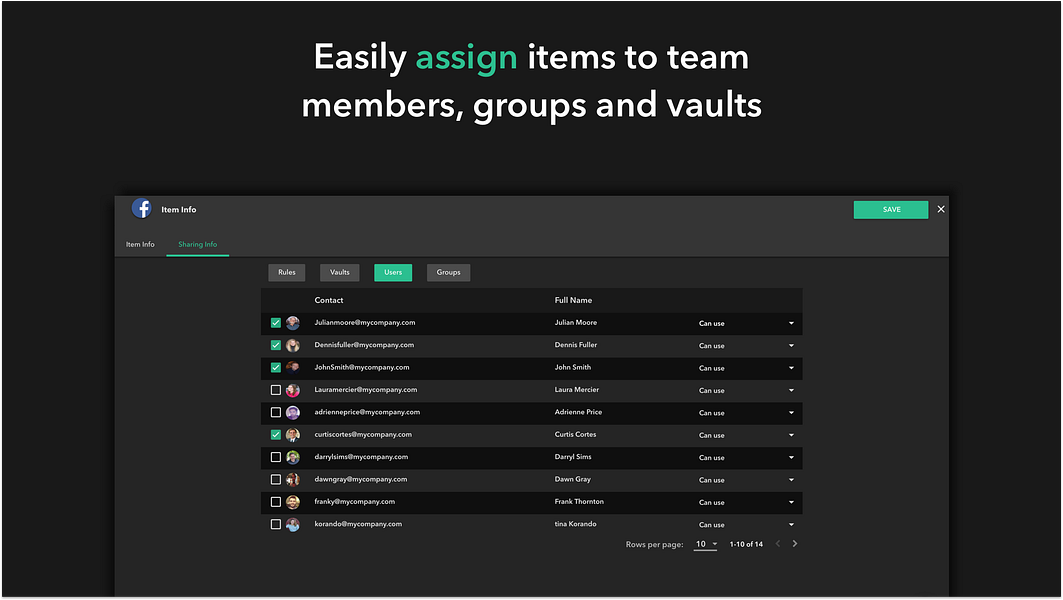Click Julian Moore's profile avatar

293,322
